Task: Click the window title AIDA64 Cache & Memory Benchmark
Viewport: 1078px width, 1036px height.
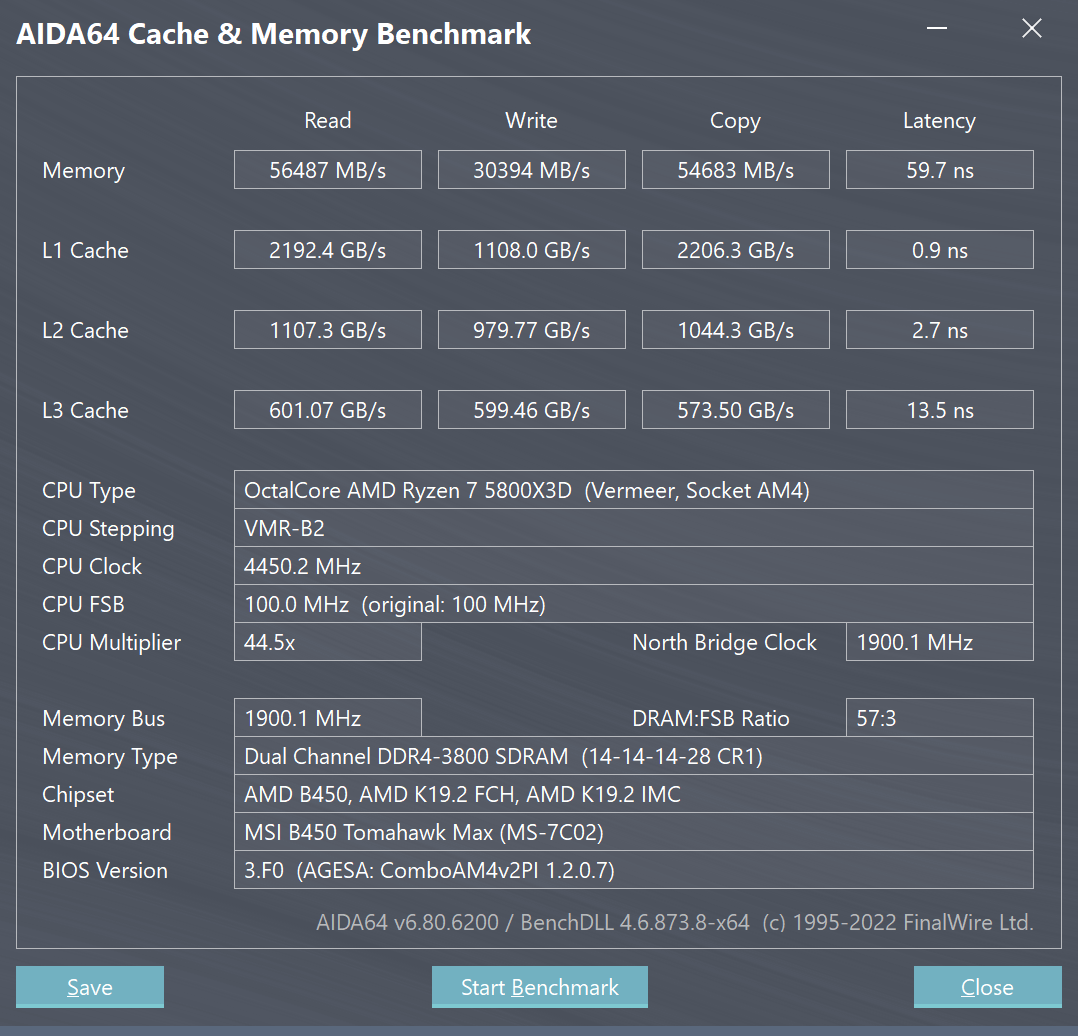Action: tap(274, 34)
